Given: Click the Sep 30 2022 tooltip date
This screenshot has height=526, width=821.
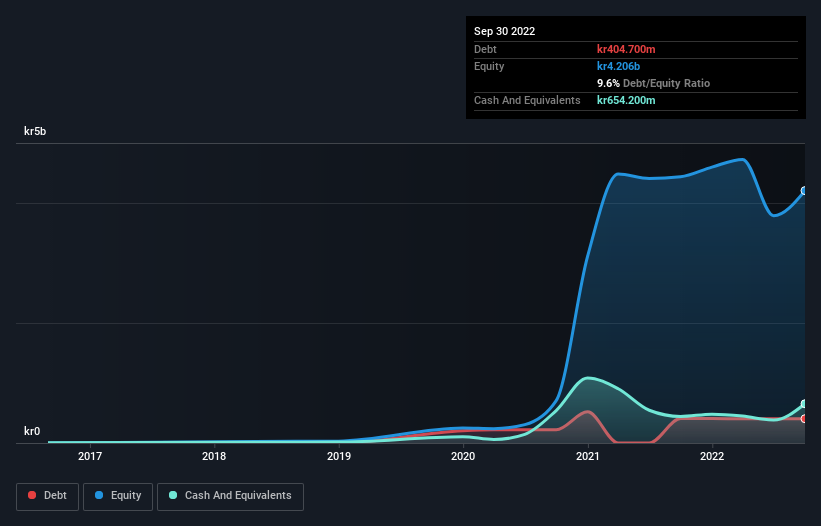Looking at the screenshot, I should coord(504,31).
